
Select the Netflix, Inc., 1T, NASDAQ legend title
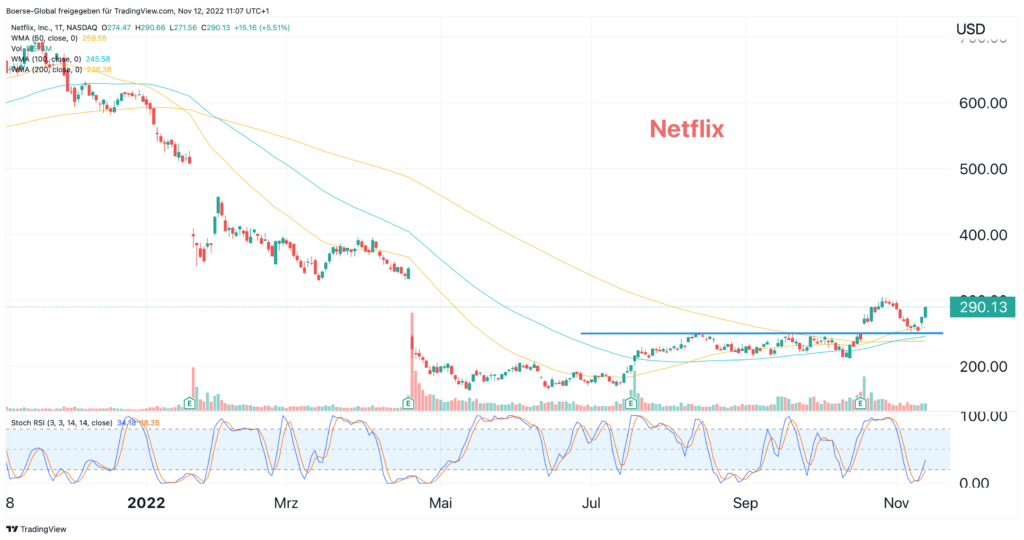pos(54,27)
